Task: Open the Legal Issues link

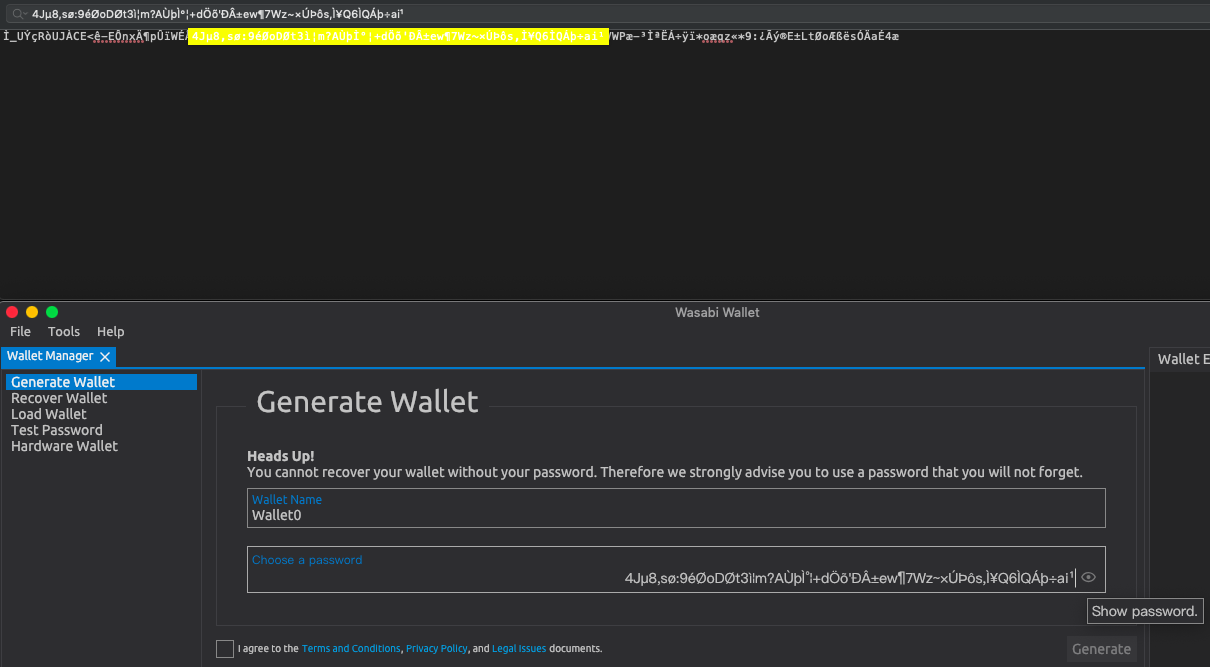Action: click(x=519, y=649)
